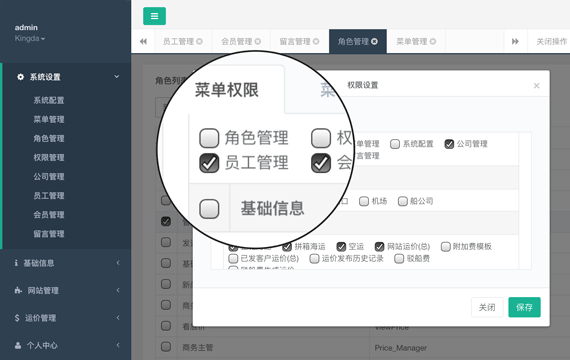Check the 船公司 checkbox

point(402,201)
